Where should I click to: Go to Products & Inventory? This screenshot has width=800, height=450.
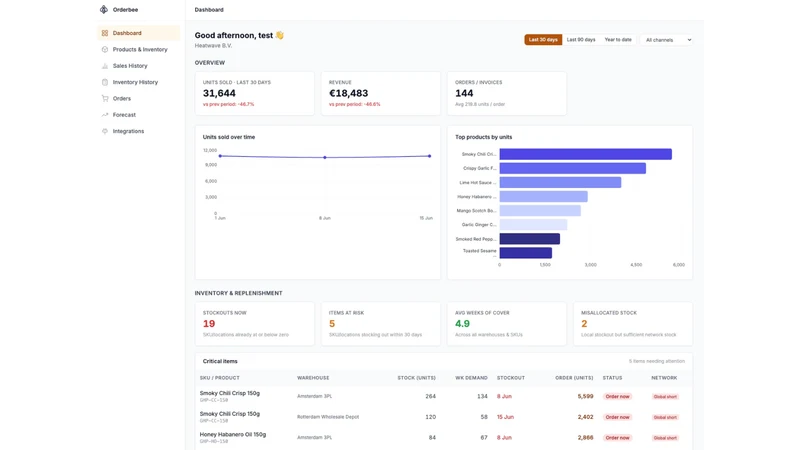(138, 49)
